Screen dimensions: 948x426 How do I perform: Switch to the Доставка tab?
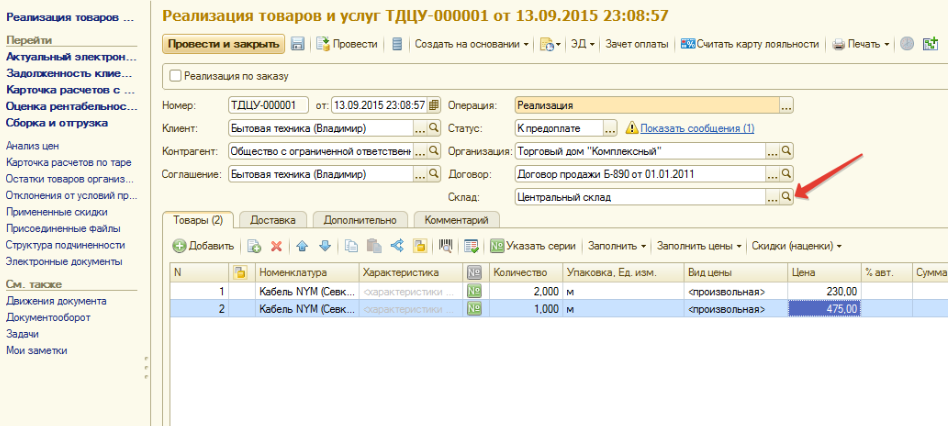point(272,220)
